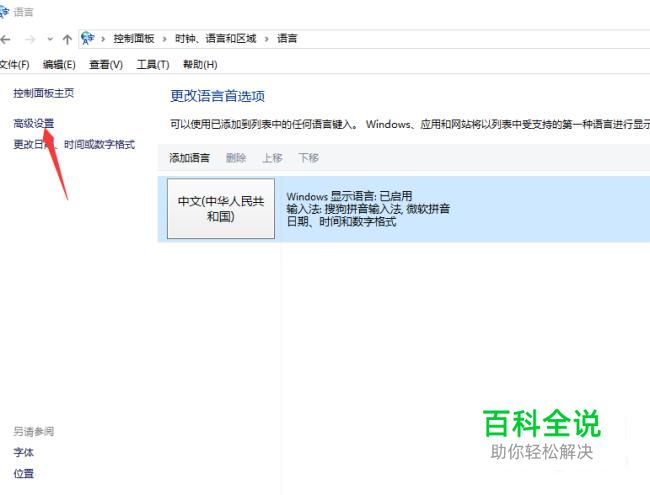Go to 控制面板主页 link
Screen dimensions: 650x495
click(x=44, y=93)
